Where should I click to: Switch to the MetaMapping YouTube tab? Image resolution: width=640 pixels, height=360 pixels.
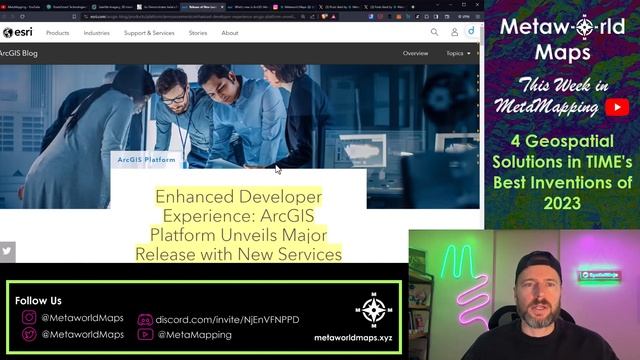(x=21, y=7)
